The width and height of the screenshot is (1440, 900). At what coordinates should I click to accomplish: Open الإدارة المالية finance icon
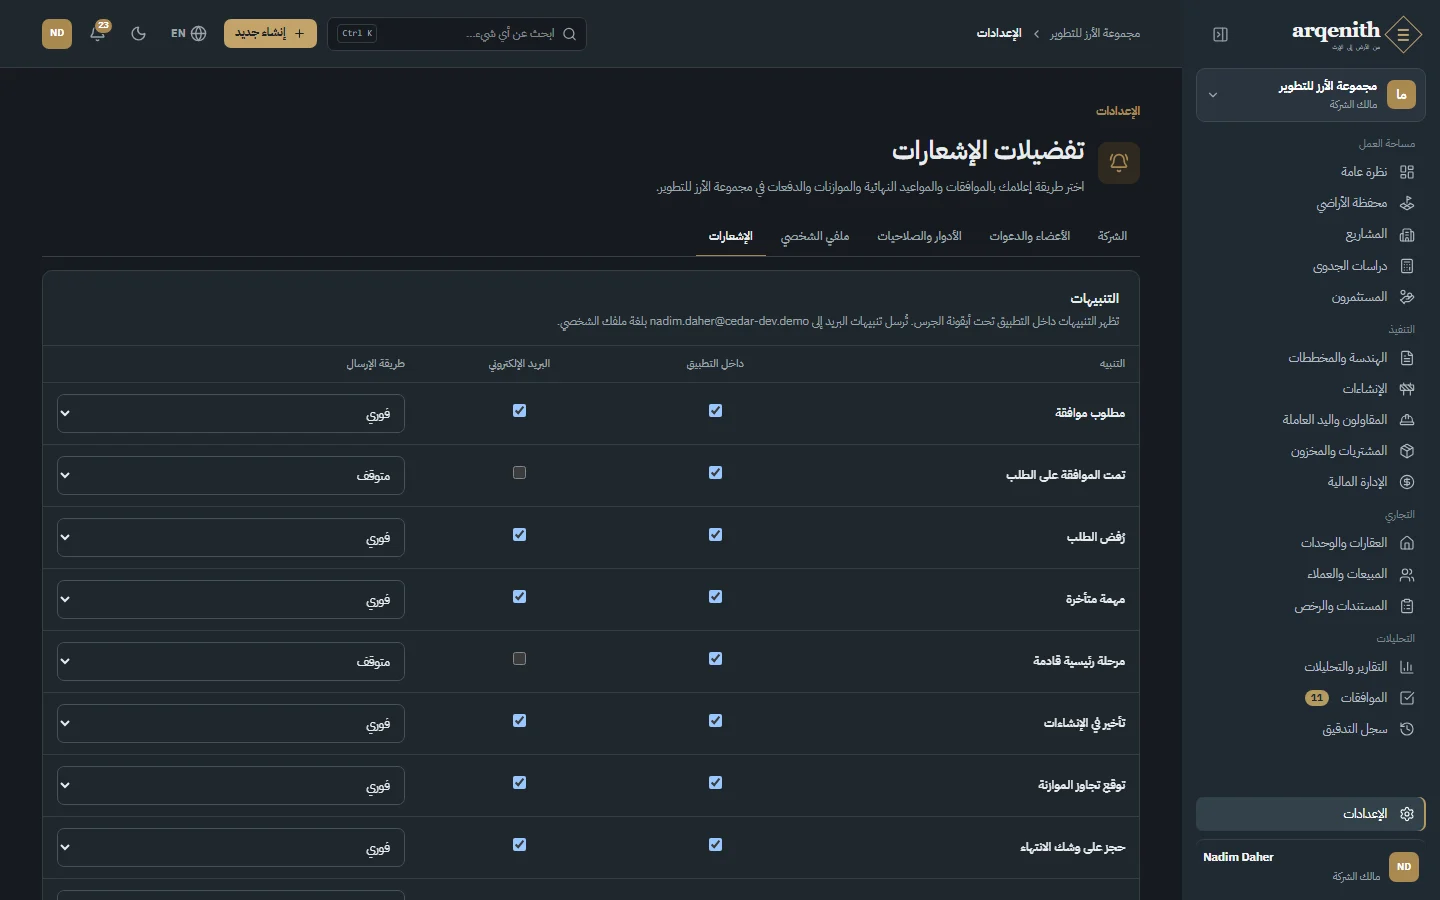tap(1407, 482)
